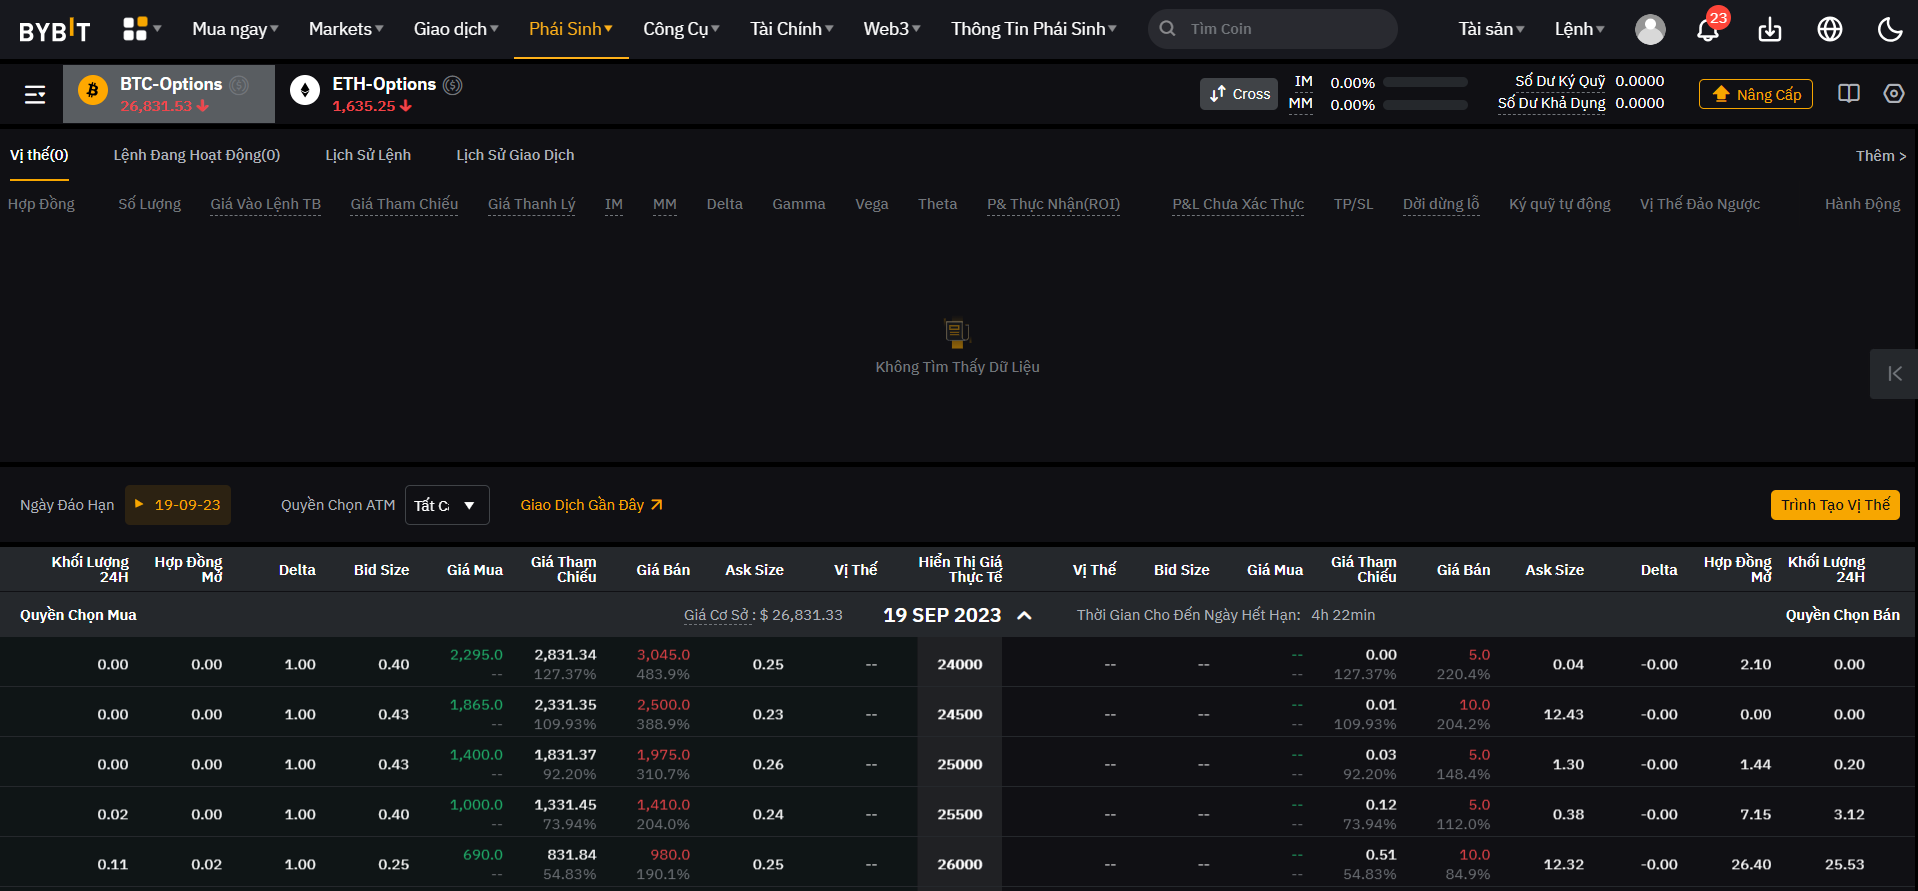Click the MM margin progress bar
Viewport: 1918px width, 891px height.
pos(1425,105)
